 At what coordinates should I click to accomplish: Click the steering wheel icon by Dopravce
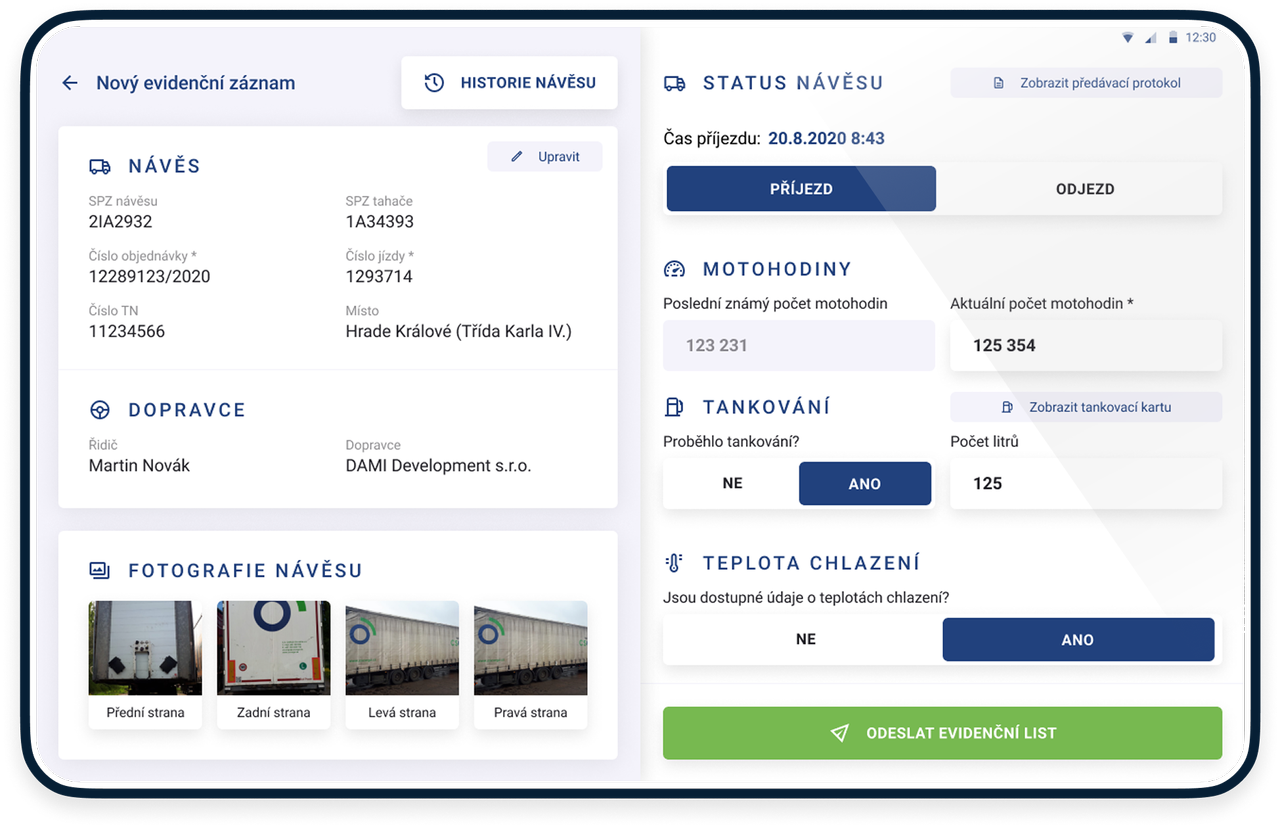(100, 410)
